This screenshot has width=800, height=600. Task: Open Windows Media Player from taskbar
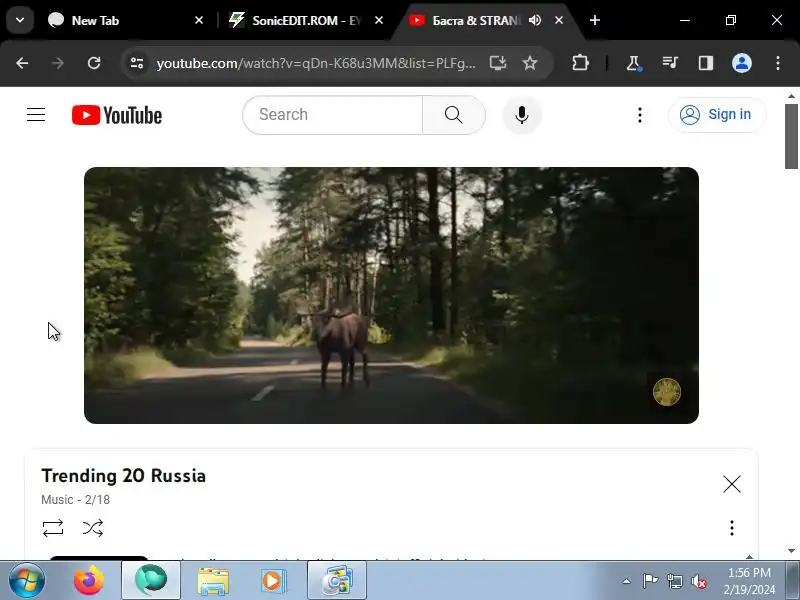(x=273, y=581)
